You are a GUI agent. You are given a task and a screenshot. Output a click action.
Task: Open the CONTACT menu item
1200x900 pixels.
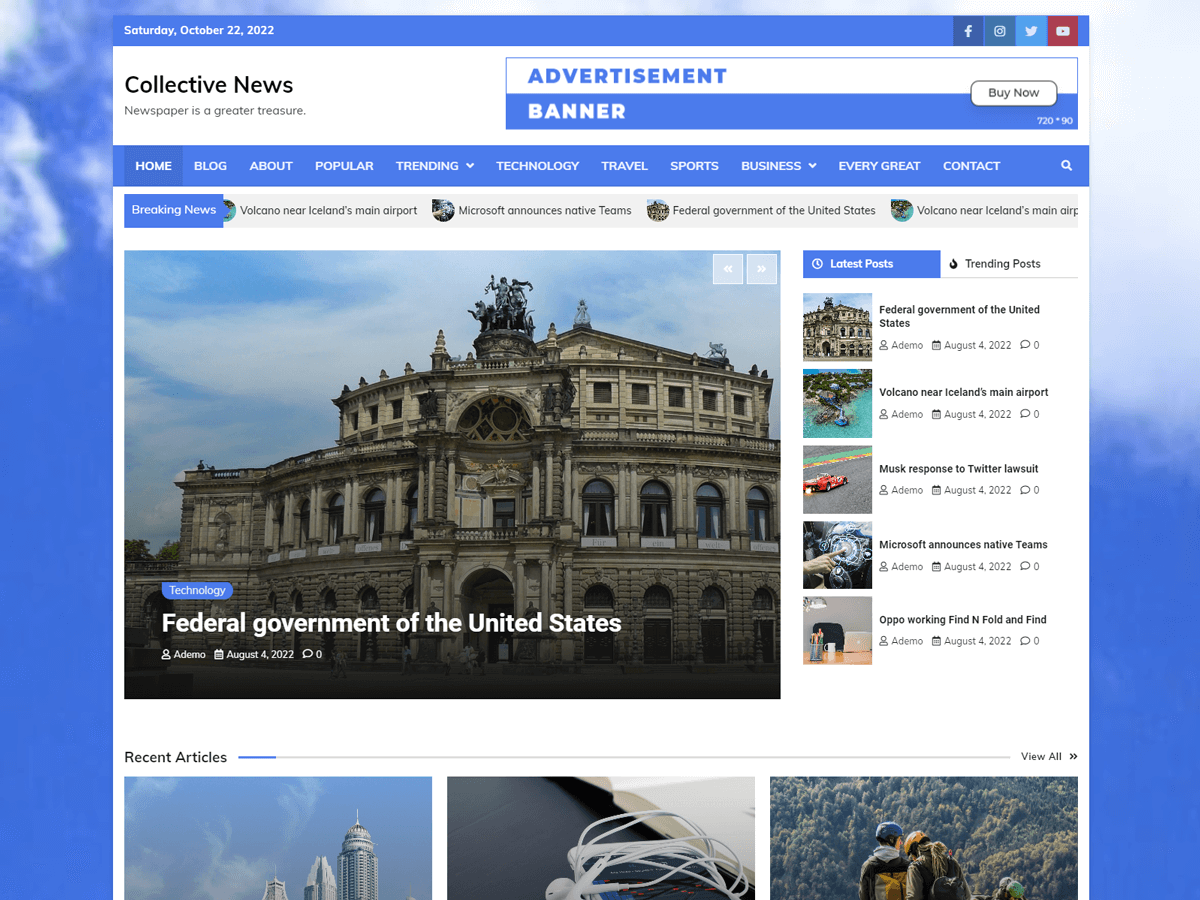pyautogui.click(x=971, y=165)
